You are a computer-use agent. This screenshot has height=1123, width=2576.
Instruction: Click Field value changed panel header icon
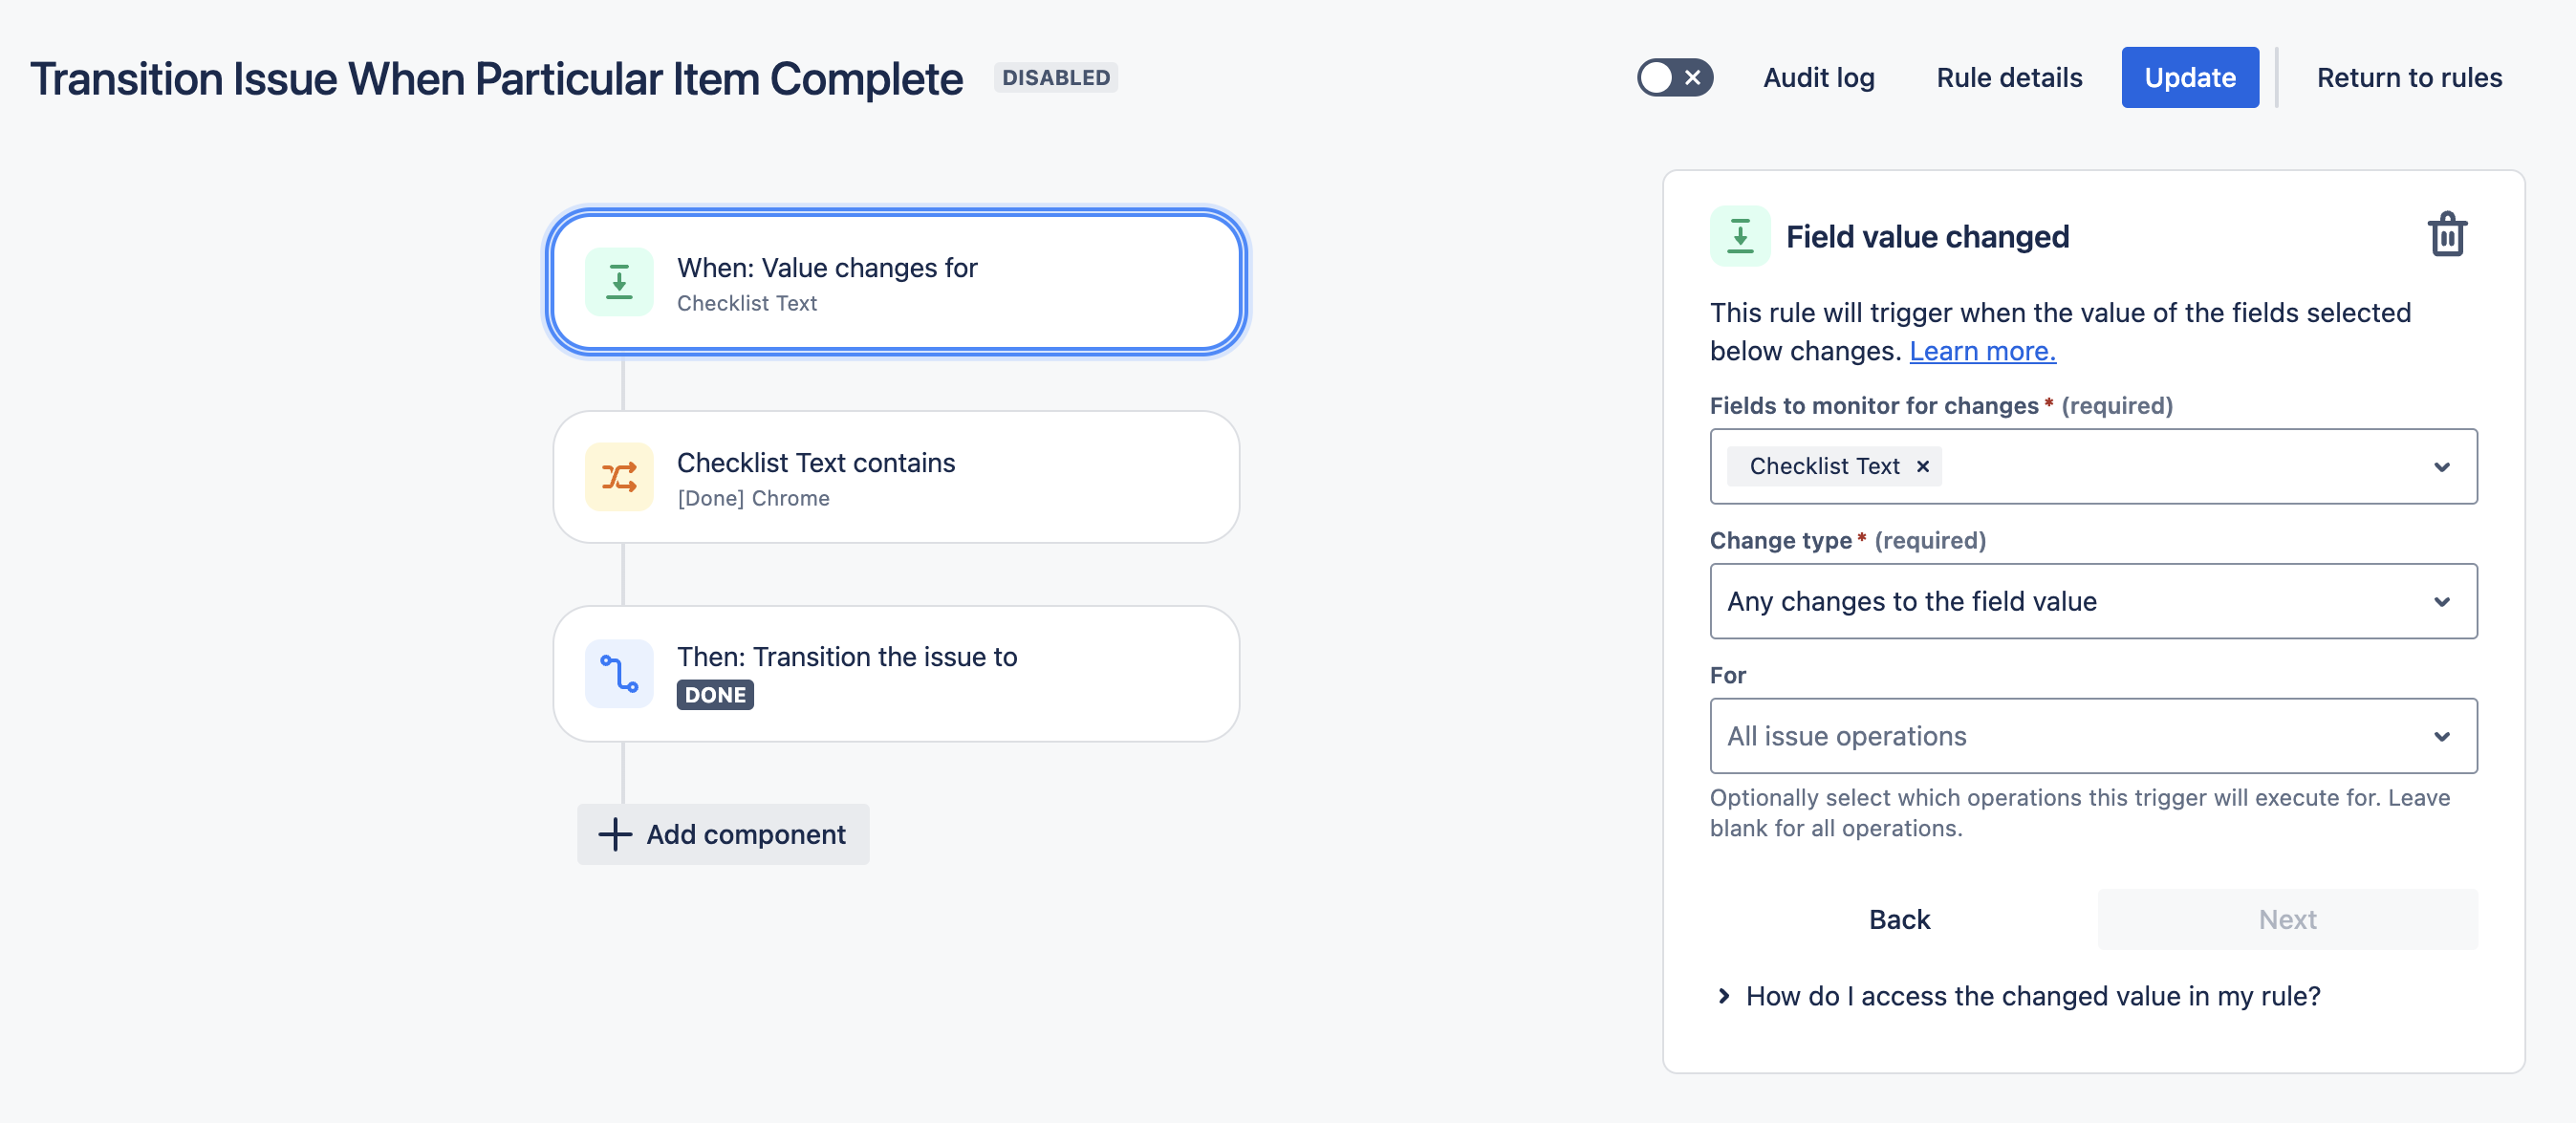point(1739,236)
